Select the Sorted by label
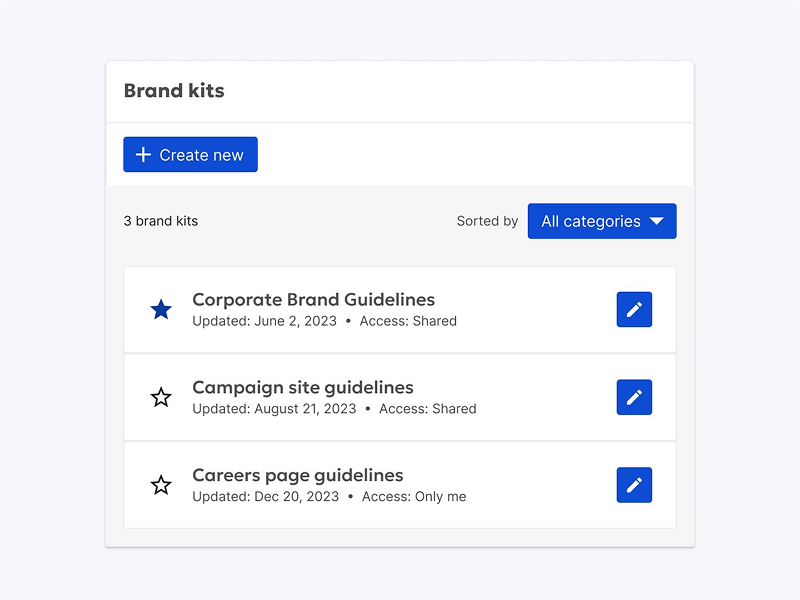The width and height of the screenshot is (800, 600). 487,221
